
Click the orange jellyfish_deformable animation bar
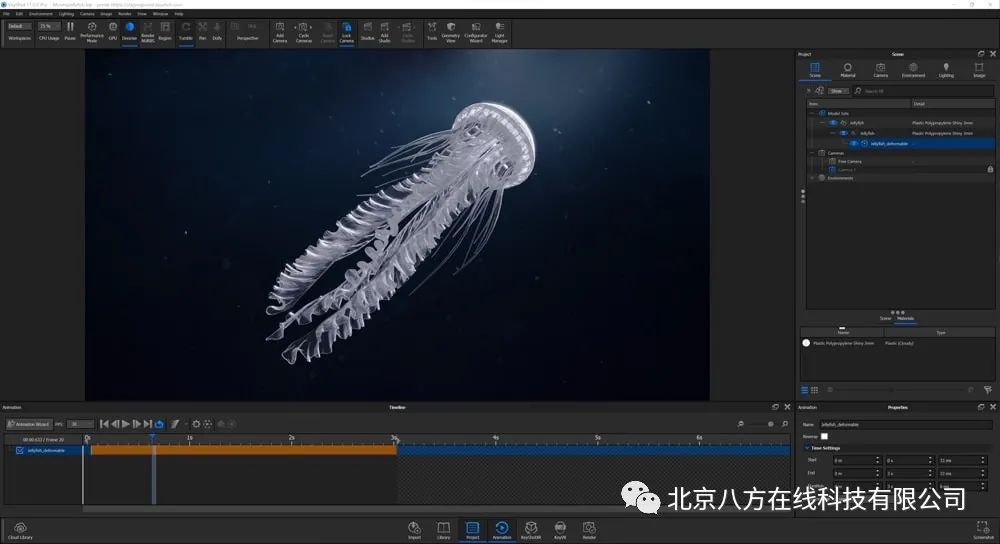[x=243, y=450]
